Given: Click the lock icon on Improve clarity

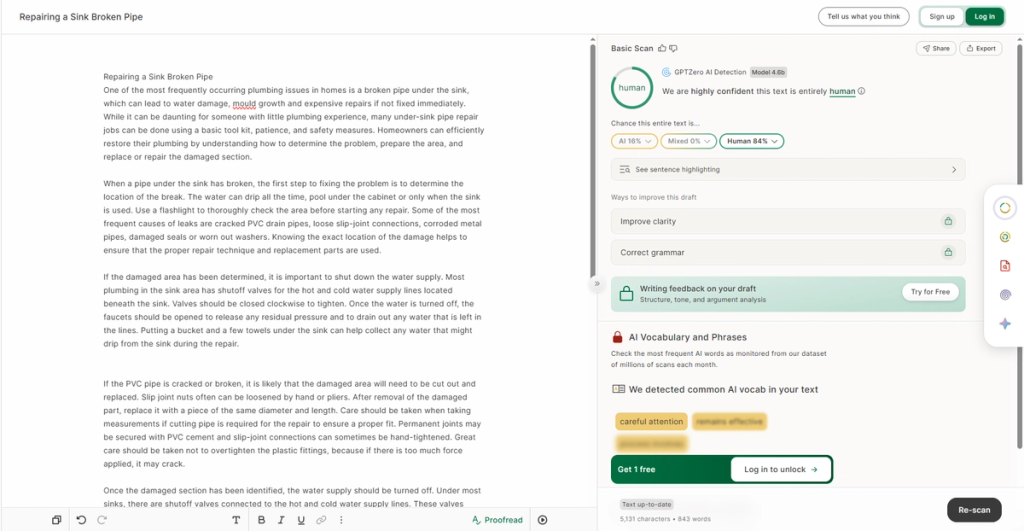Looking at the screenshot, I should (x=948, y=221).
